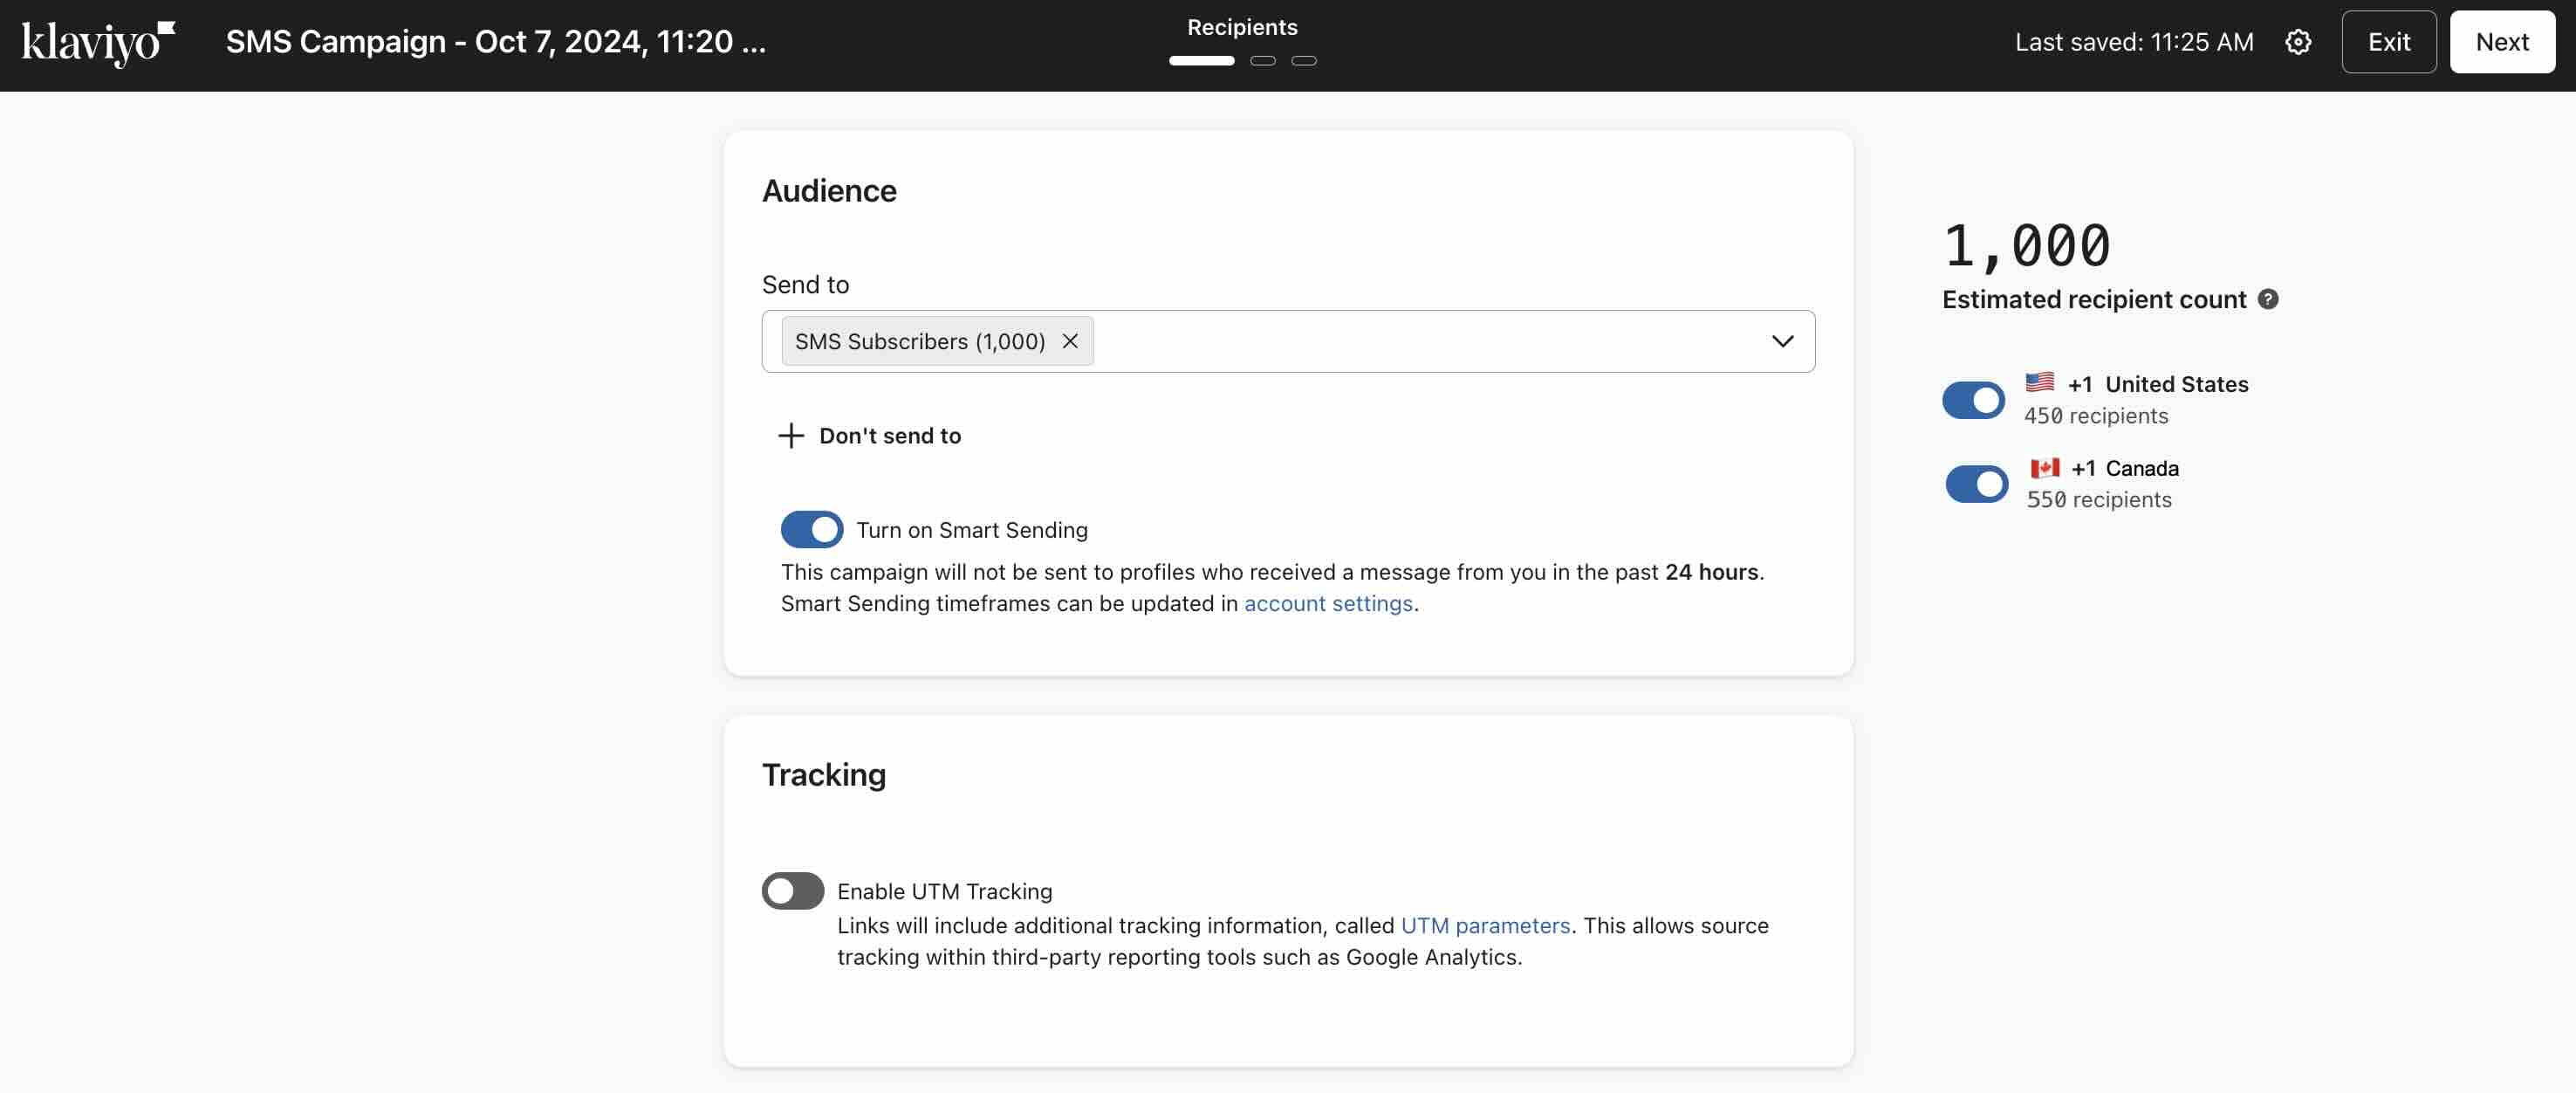Click the Klaviyo logo
The image size is (2576, 1093).
click(98, 43)
